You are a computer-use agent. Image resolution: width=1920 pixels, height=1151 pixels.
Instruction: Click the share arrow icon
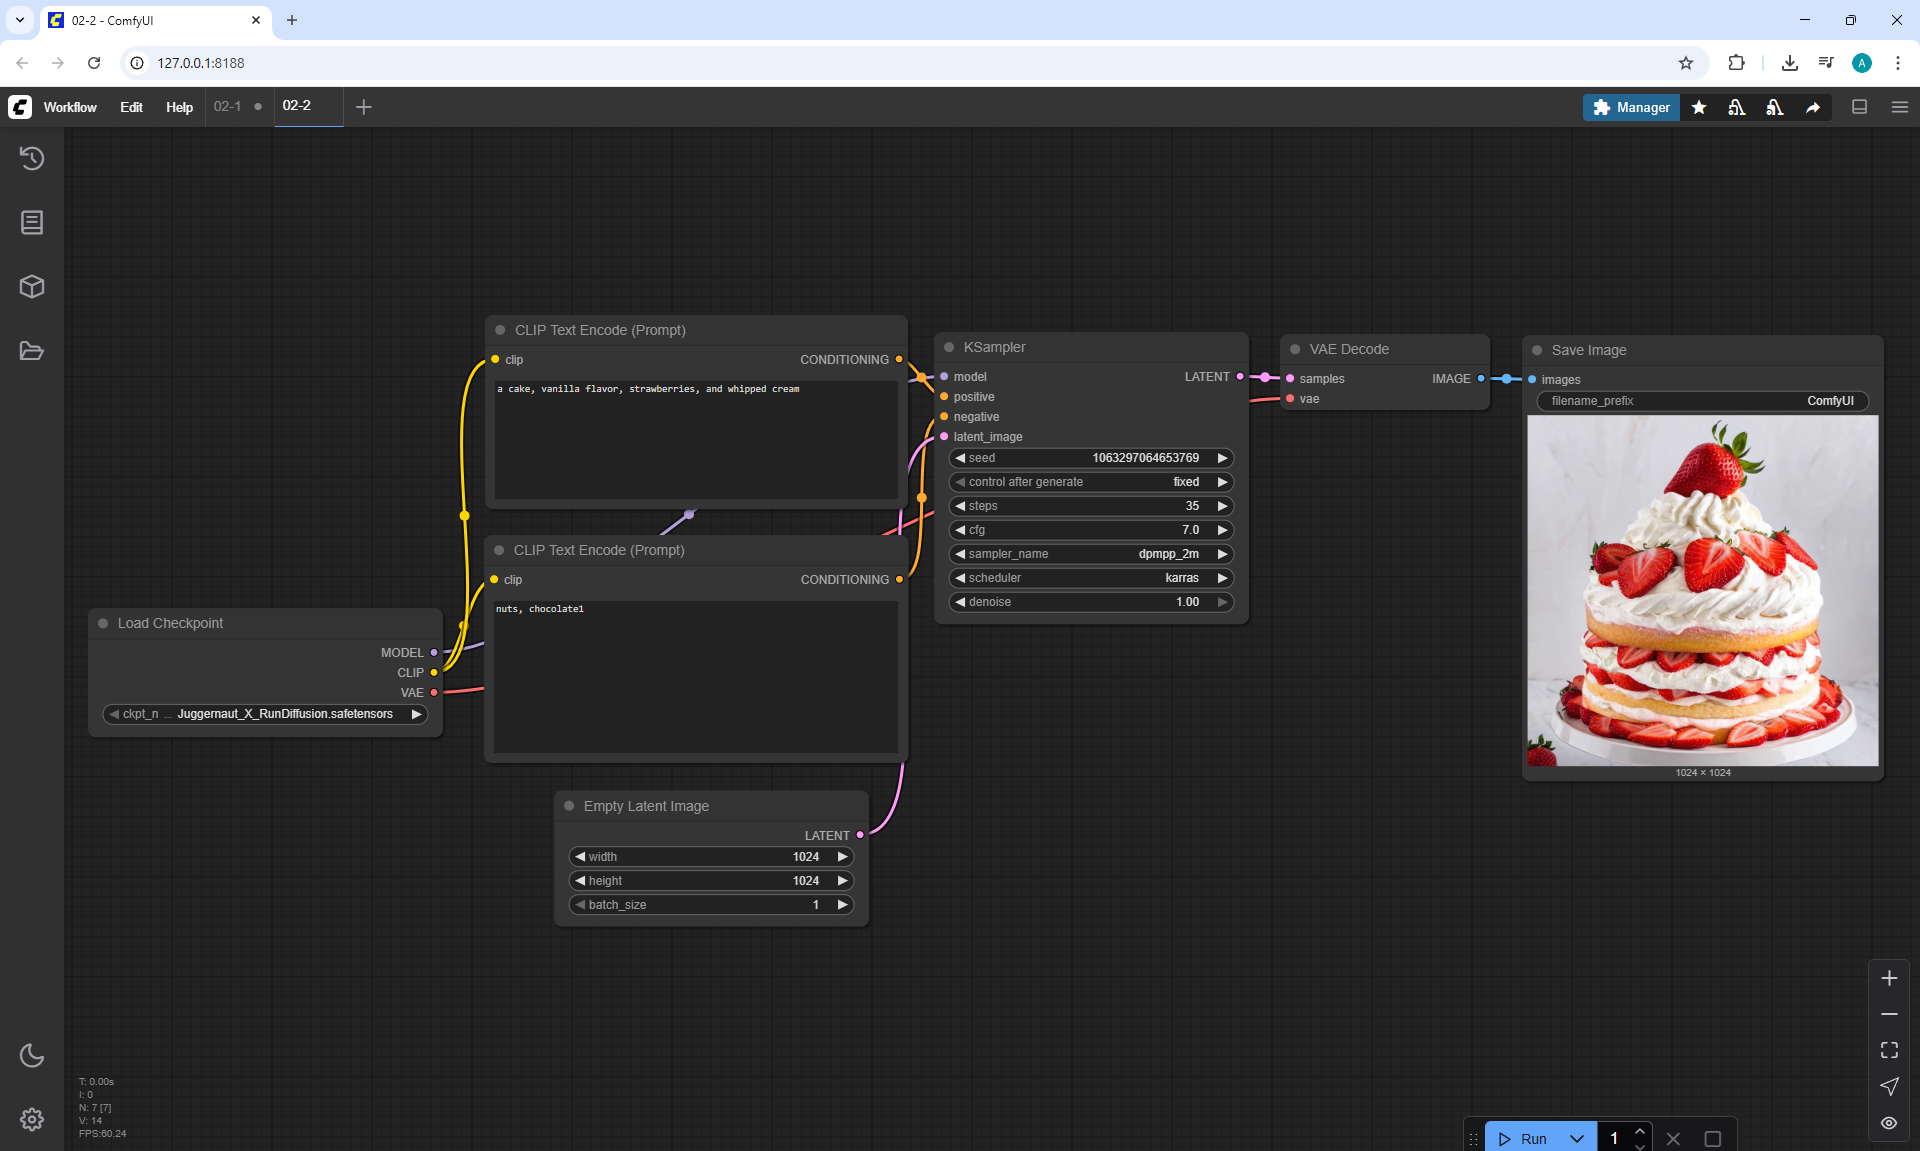point(1813,107)
